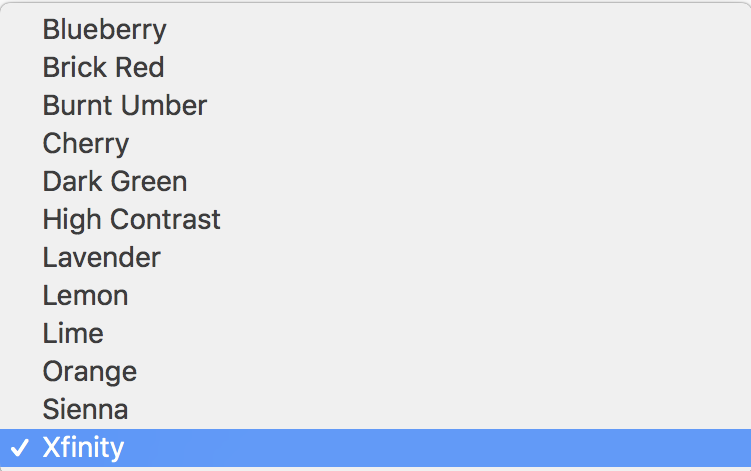Switch to the Dark Green option
751x471 pixels.
[114, 181]
